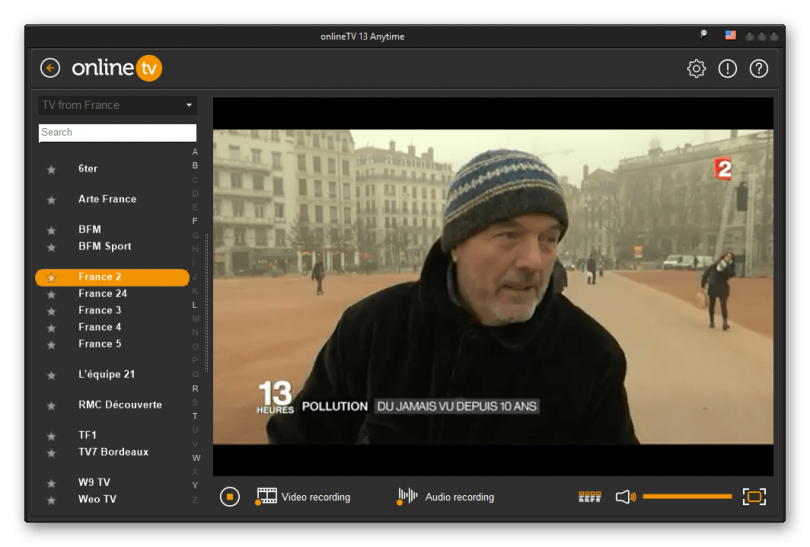Toggle the BFM Sport favorite star

click(x=51, y=247)
